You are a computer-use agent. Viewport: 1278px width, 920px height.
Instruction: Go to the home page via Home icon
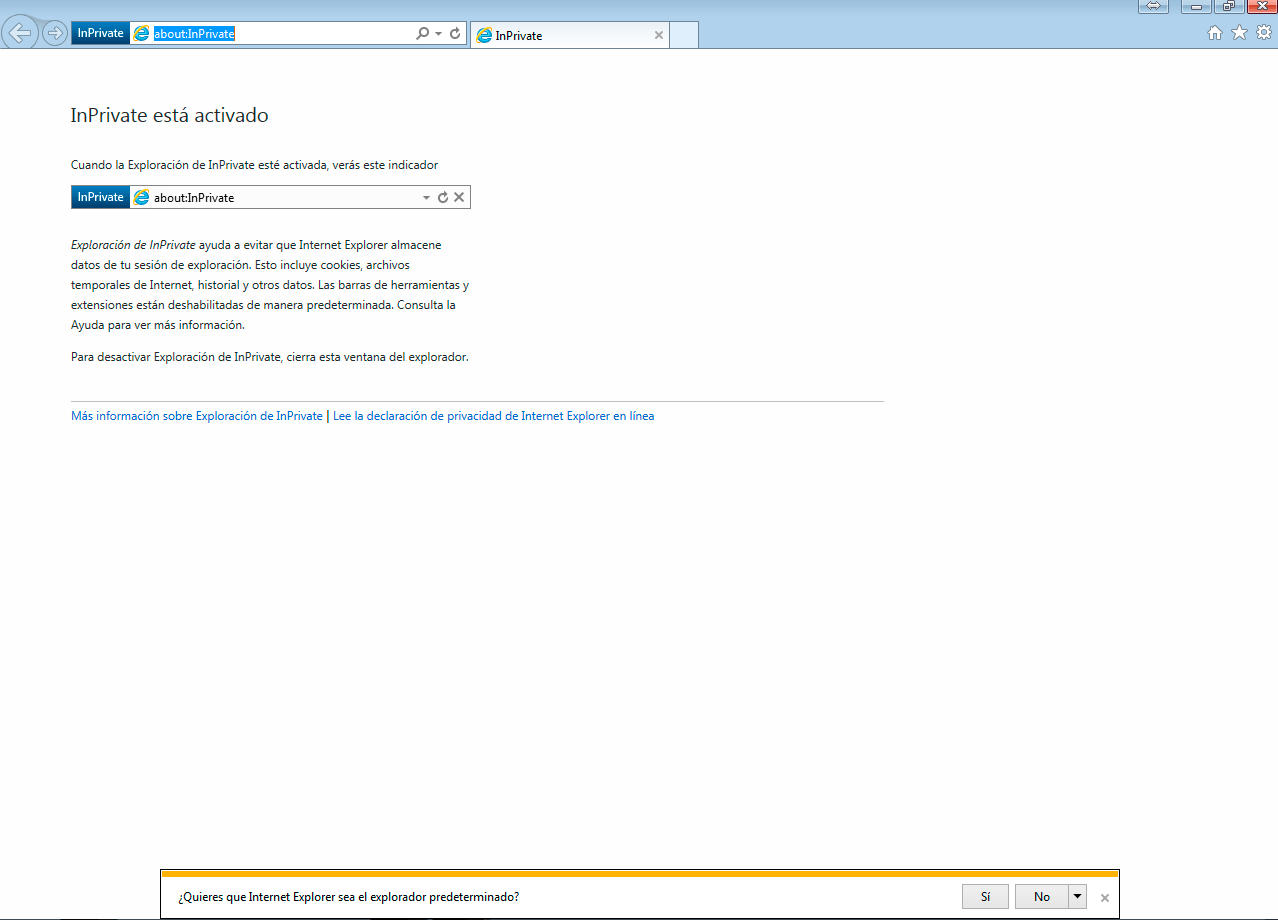(1215, 33)
